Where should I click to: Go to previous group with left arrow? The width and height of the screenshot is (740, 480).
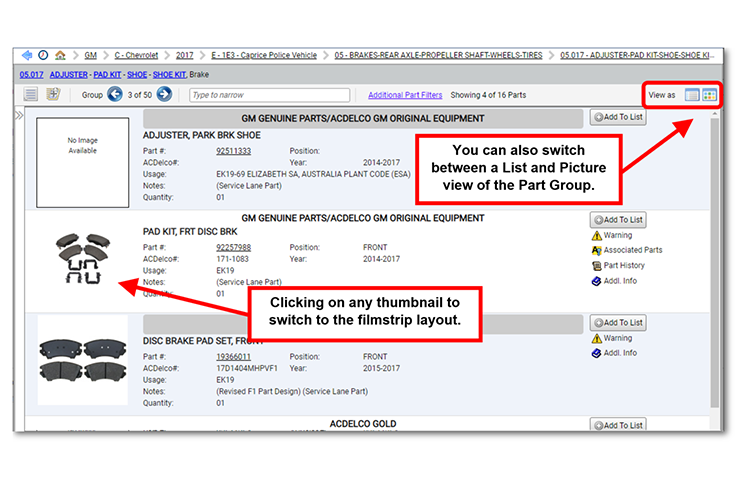(x=115, y=95)
